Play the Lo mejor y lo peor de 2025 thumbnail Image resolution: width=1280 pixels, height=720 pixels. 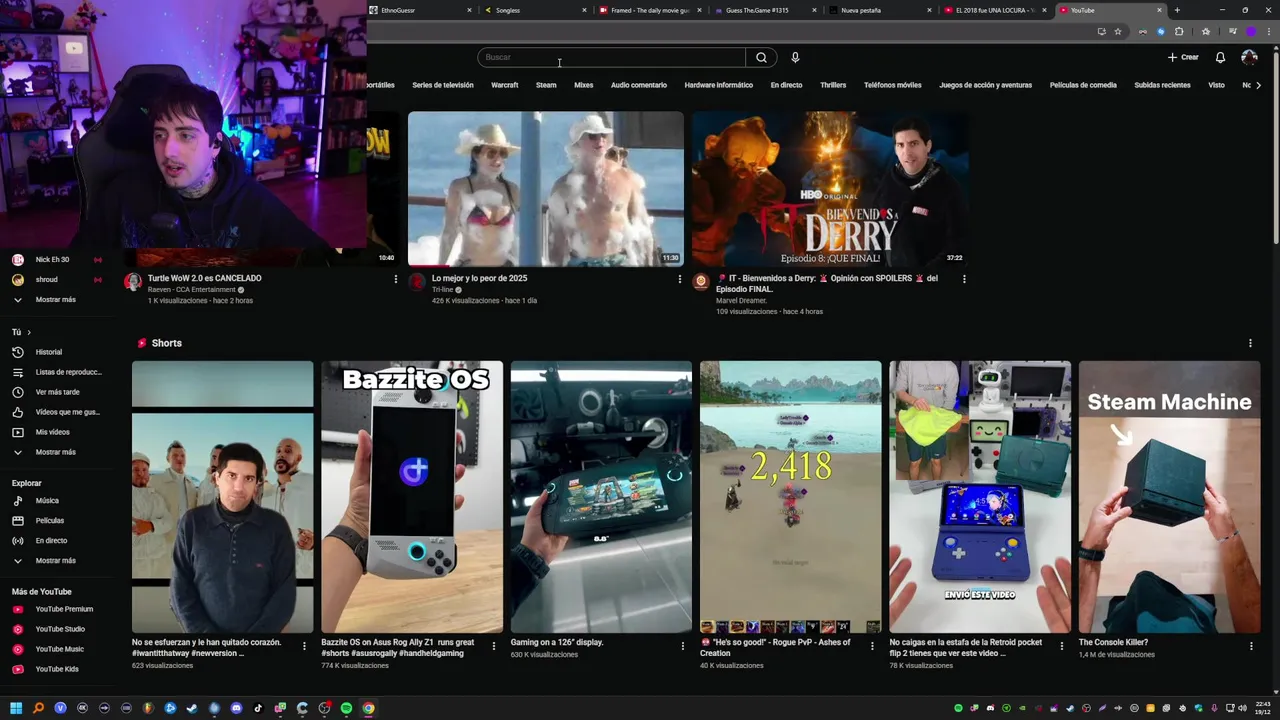(x=546, y=189)
